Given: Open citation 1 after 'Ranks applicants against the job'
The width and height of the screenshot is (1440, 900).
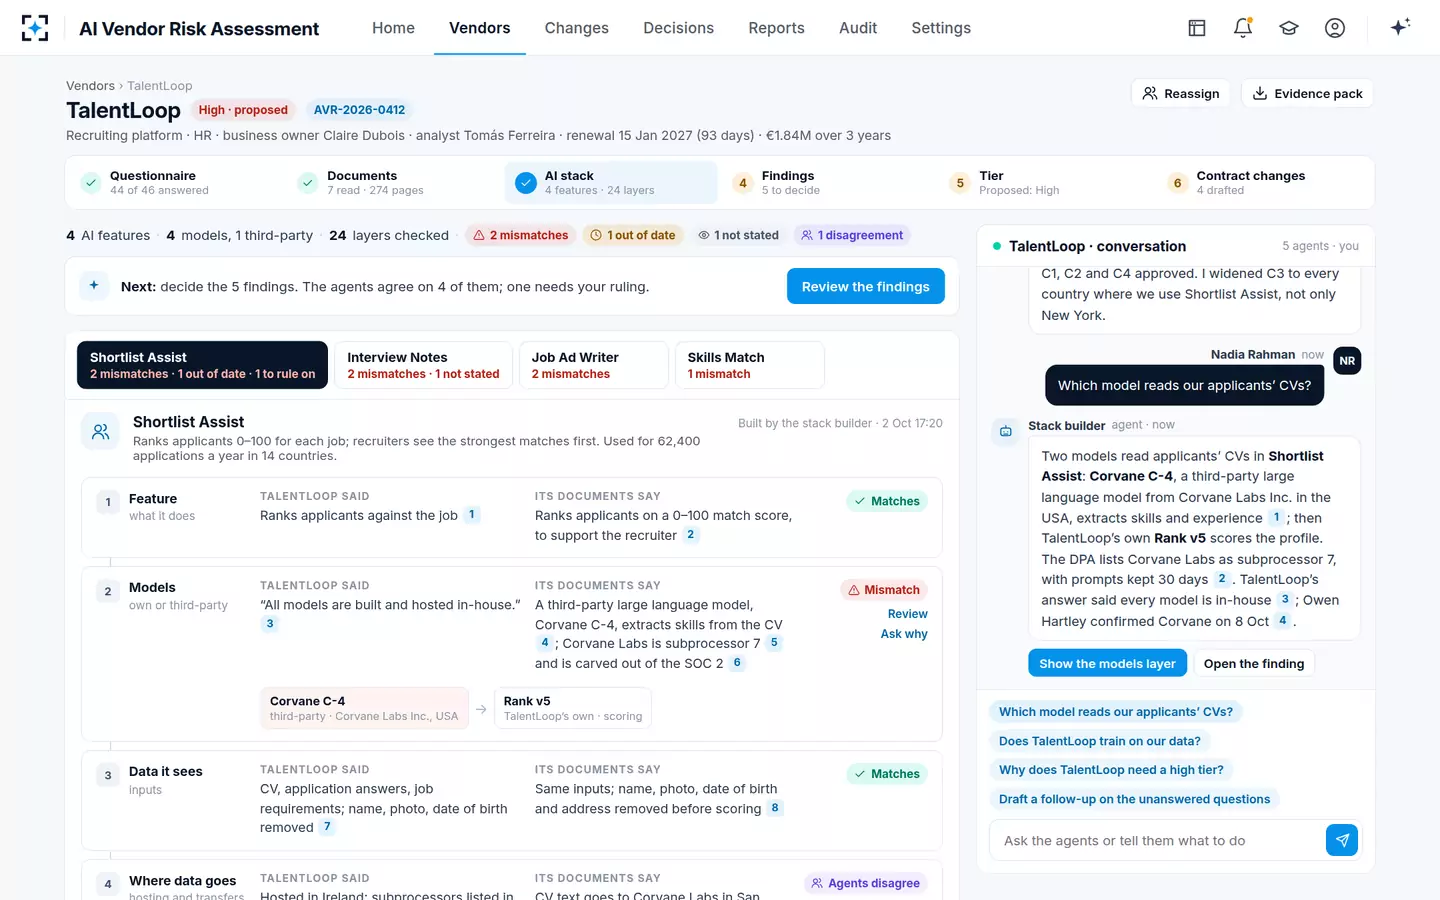Looking at the screenshot, I should tap(472, 515).
